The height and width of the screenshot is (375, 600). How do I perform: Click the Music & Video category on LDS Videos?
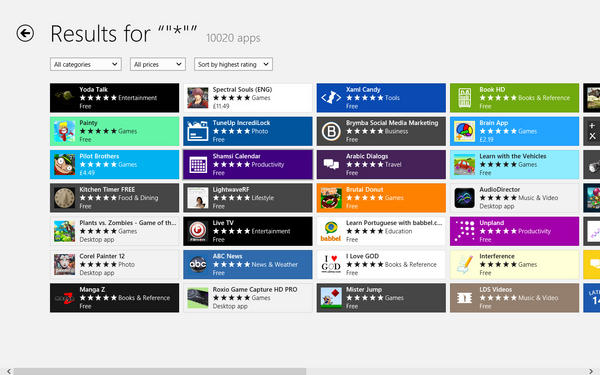pos(538,298)
